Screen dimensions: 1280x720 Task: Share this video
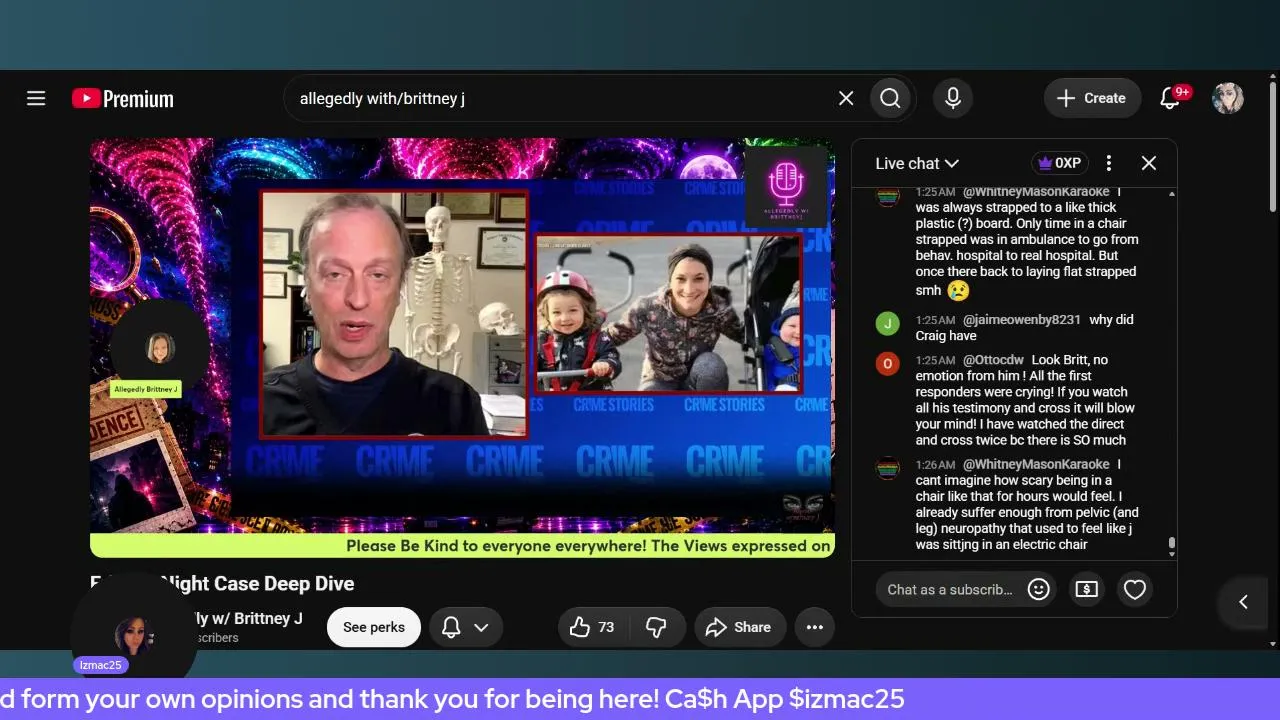pyautogui.click(x=739, y=627)
